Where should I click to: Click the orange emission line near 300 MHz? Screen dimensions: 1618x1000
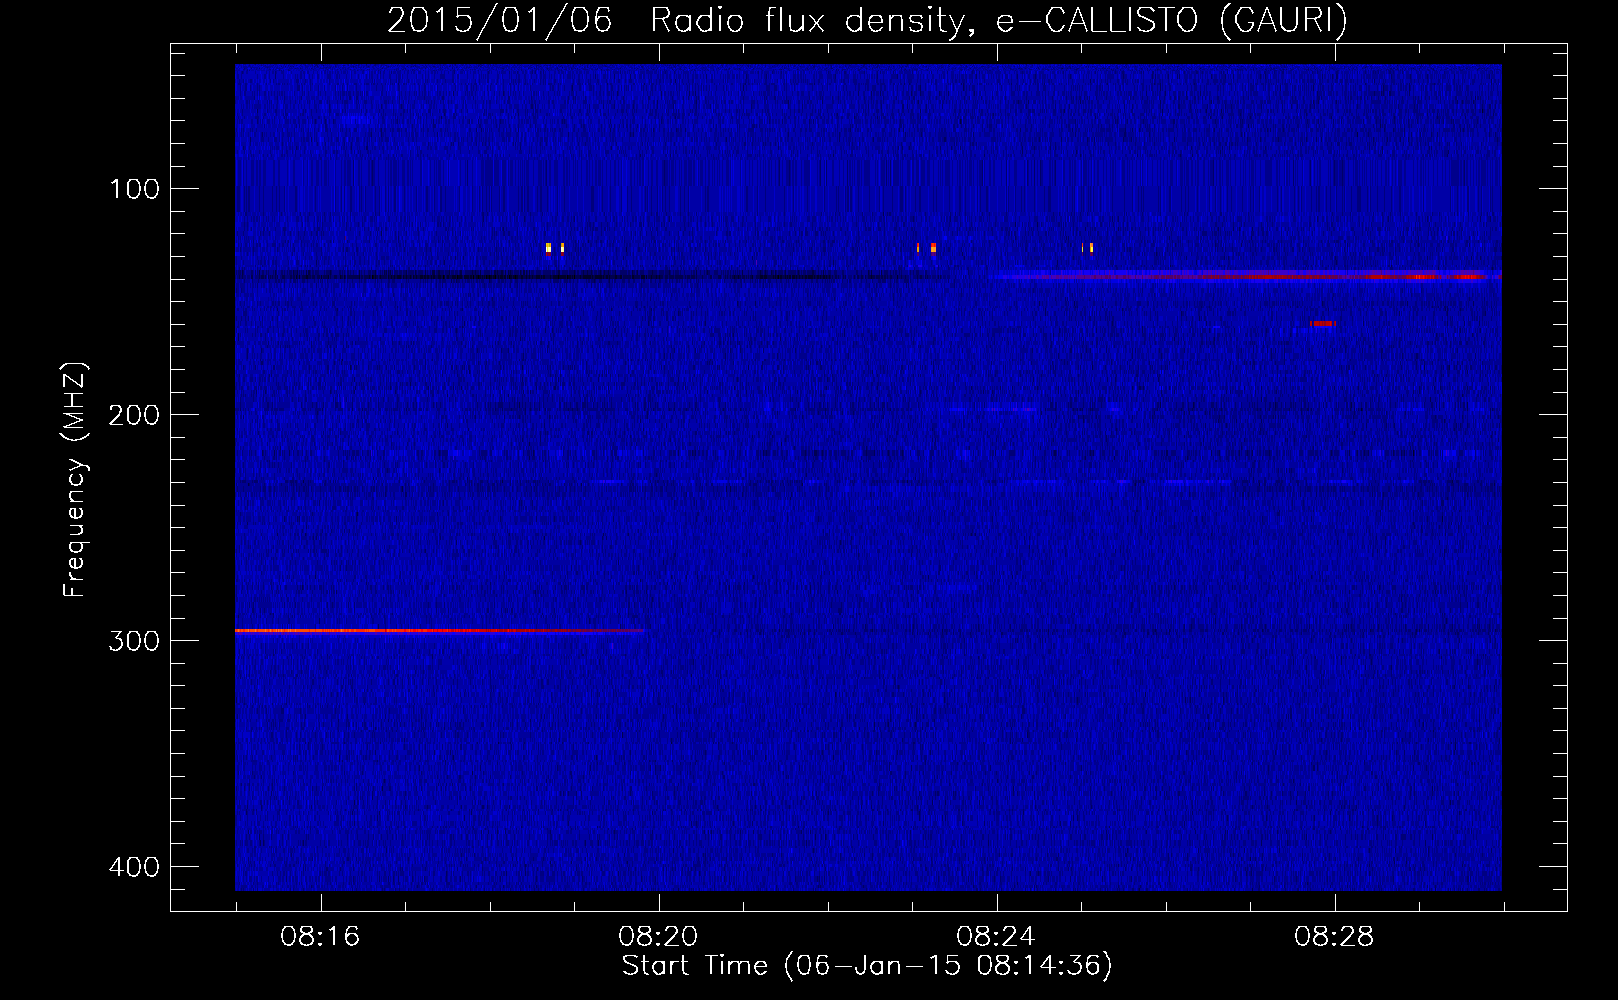[440, 631]
